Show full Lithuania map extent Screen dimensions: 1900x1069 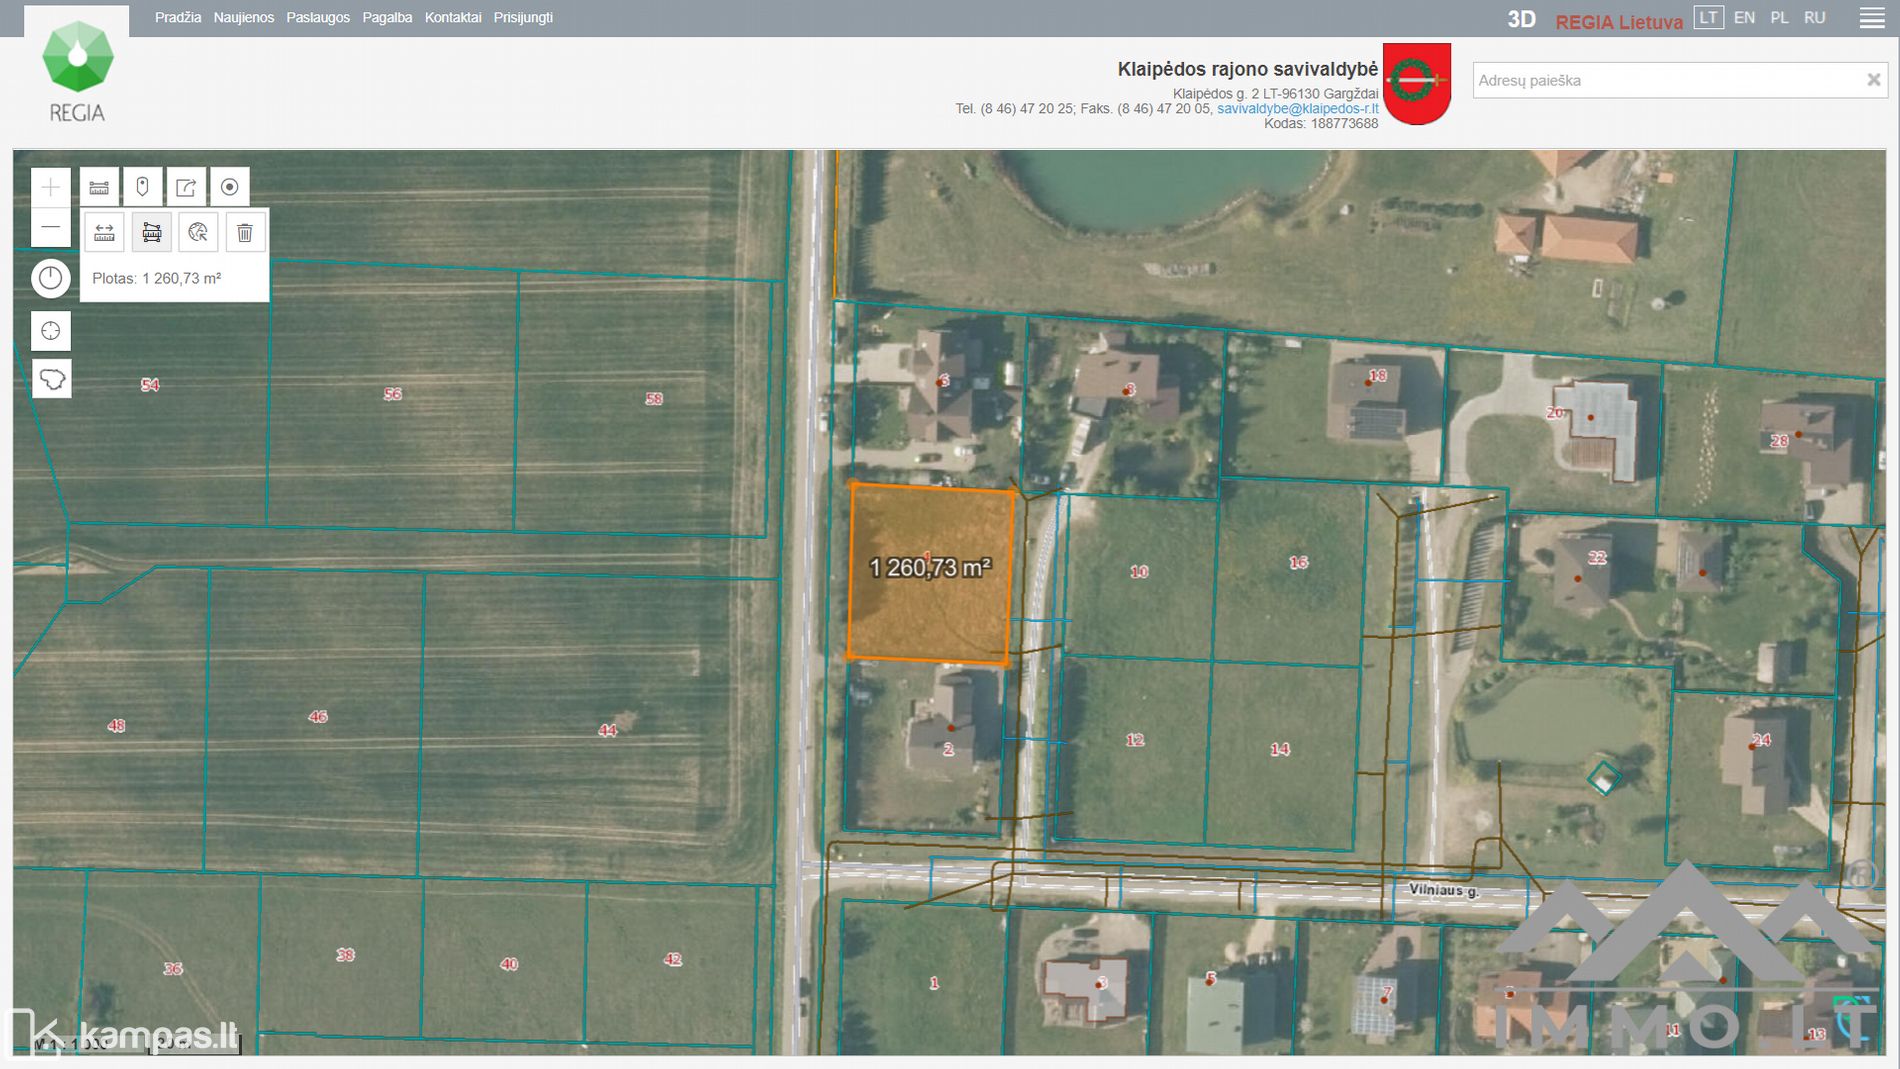click(x=51, y=379)
